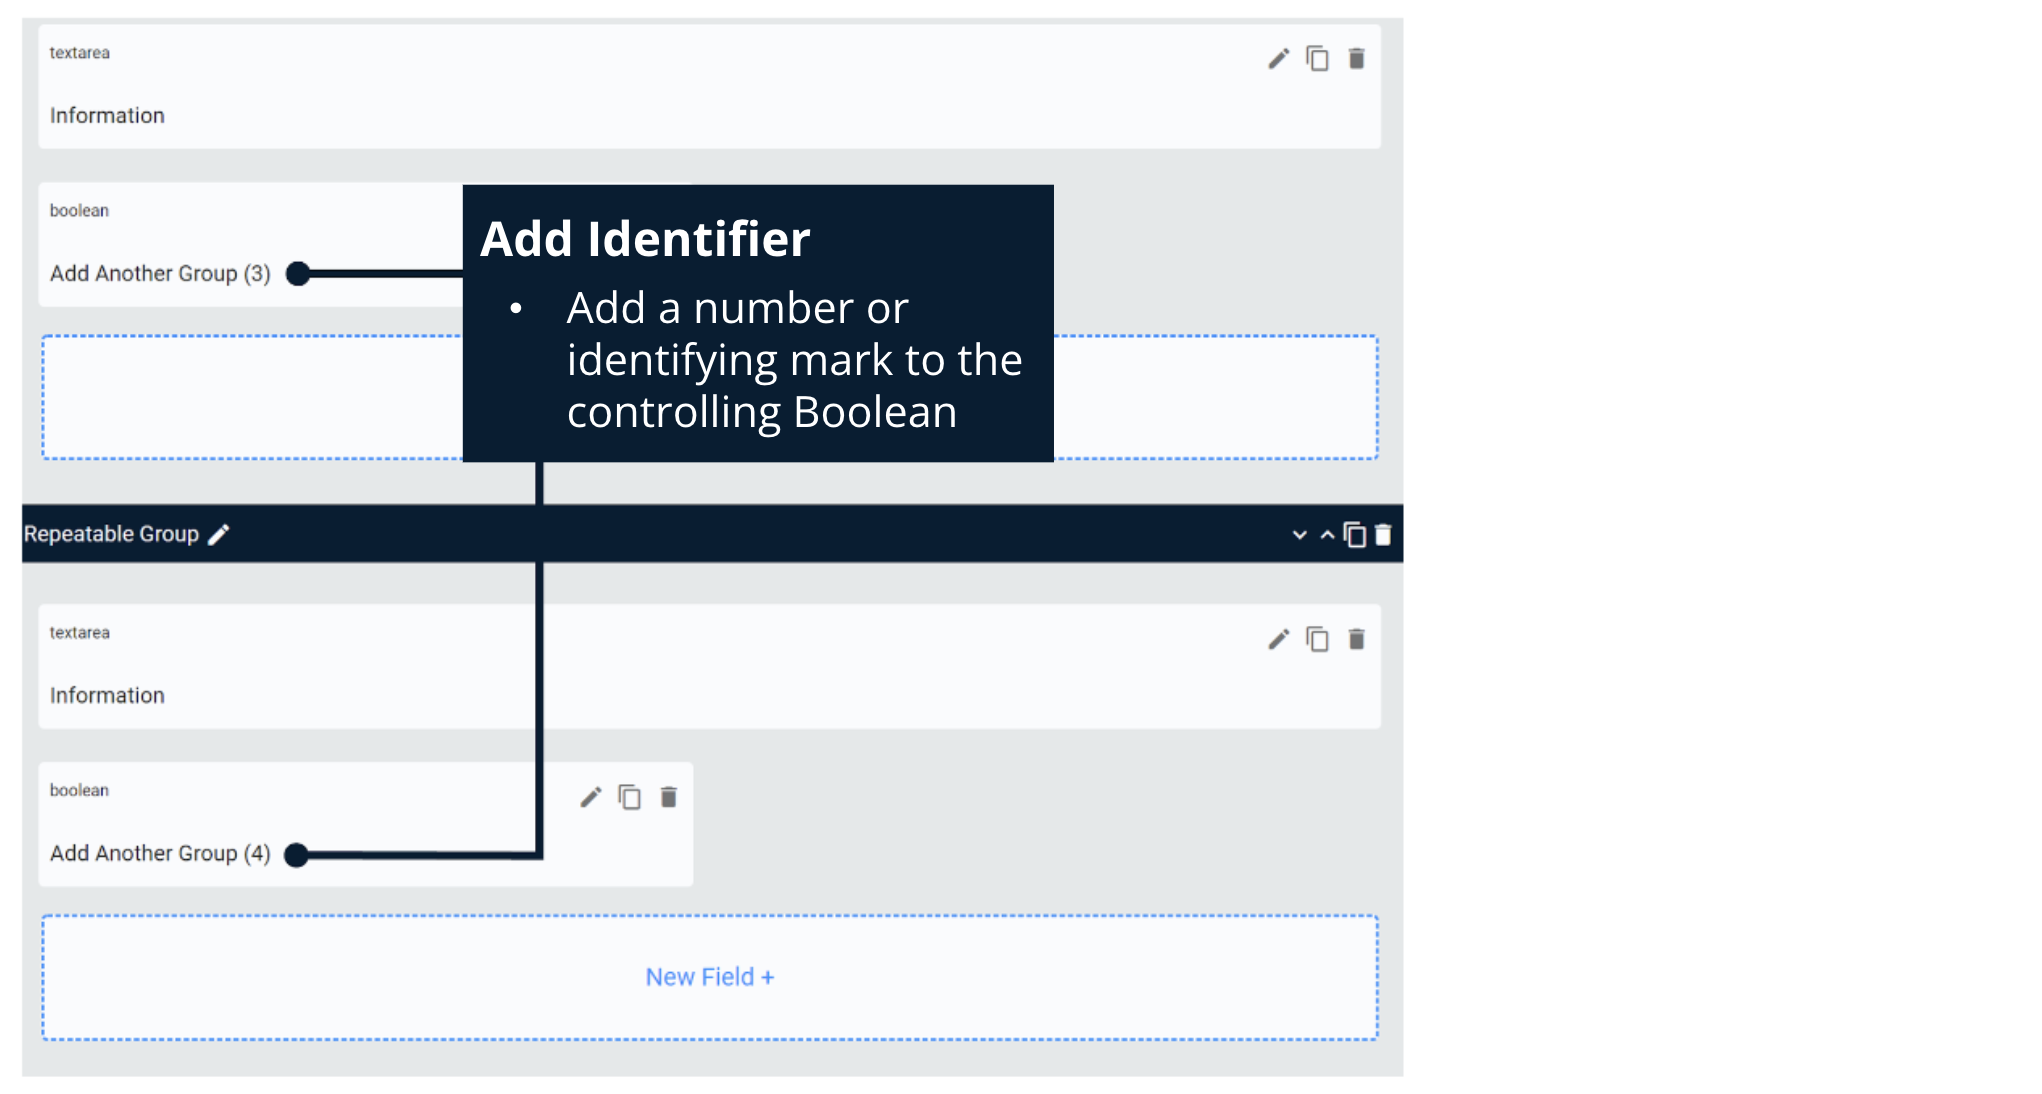Duplicate the Repeatable Group

(1355, 535)
